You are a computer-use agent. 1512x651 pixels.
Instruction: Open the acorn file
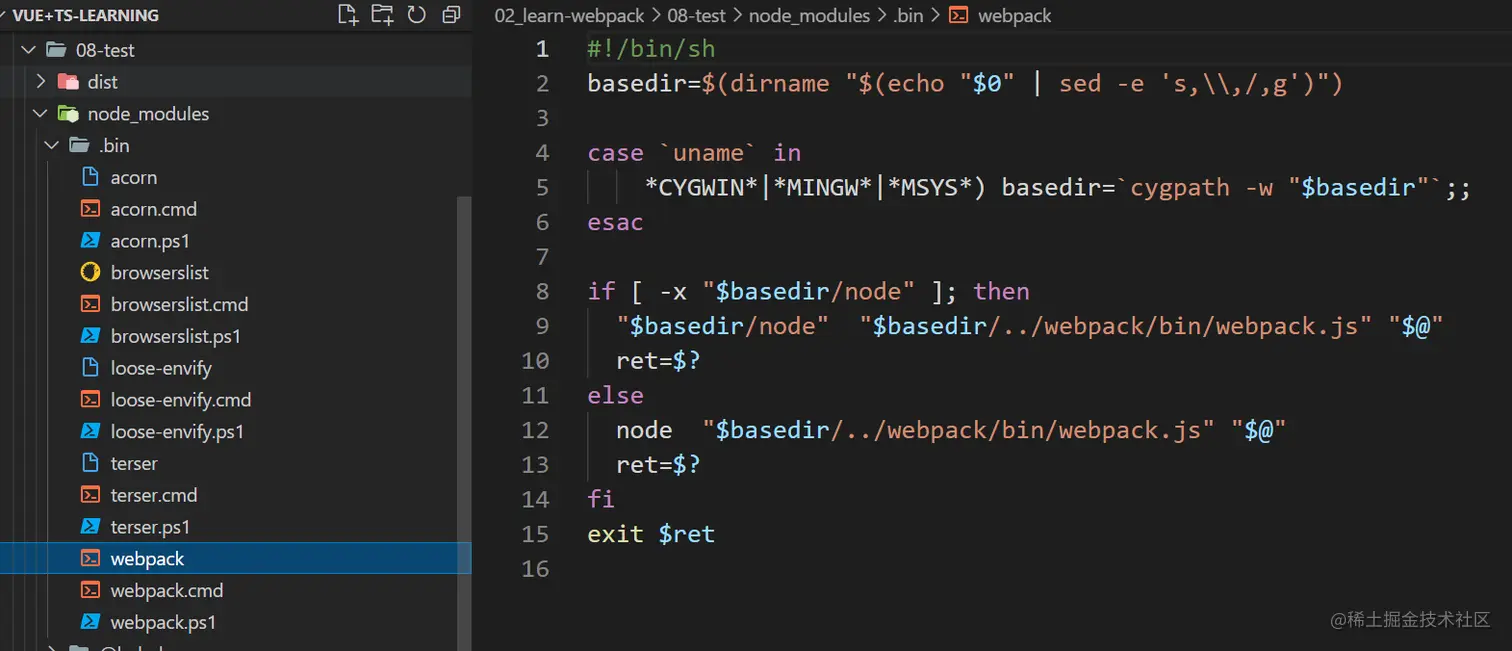click(x=134, y=178)
